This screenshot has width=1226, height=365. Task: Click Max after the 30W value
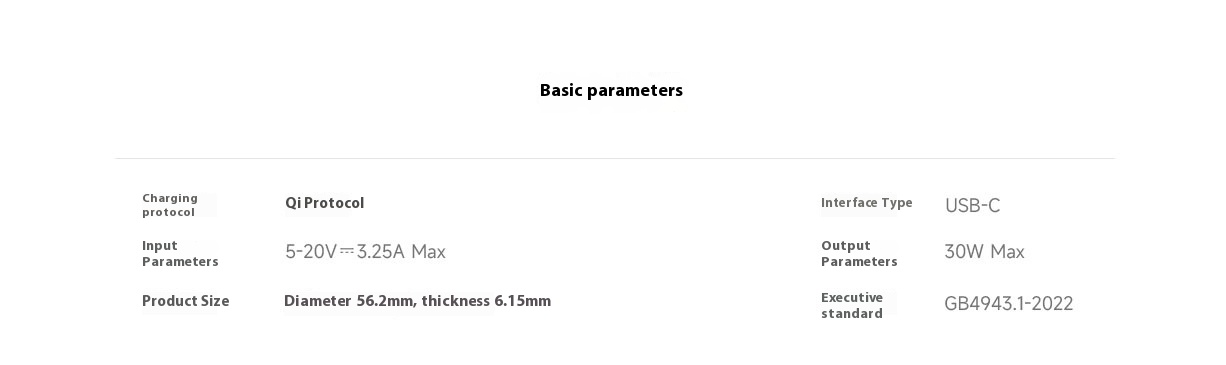tap(1007, 251)
